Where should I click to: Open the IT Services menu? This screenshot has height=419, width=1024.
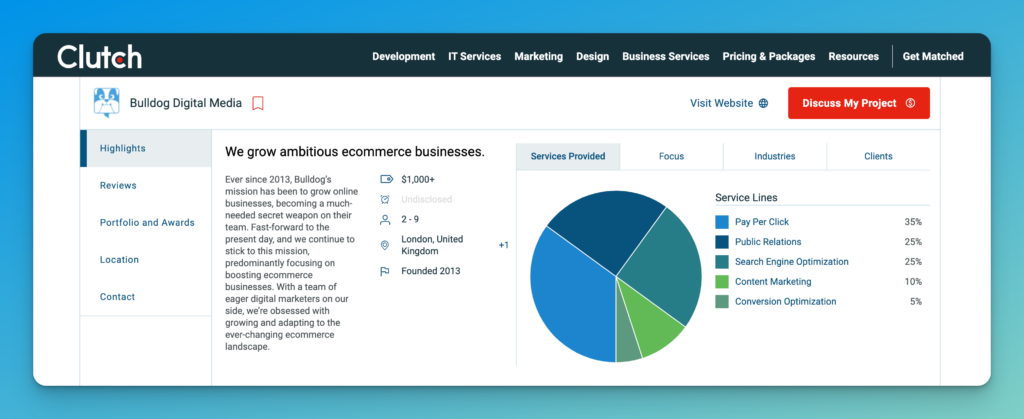(x=475, y=57)
